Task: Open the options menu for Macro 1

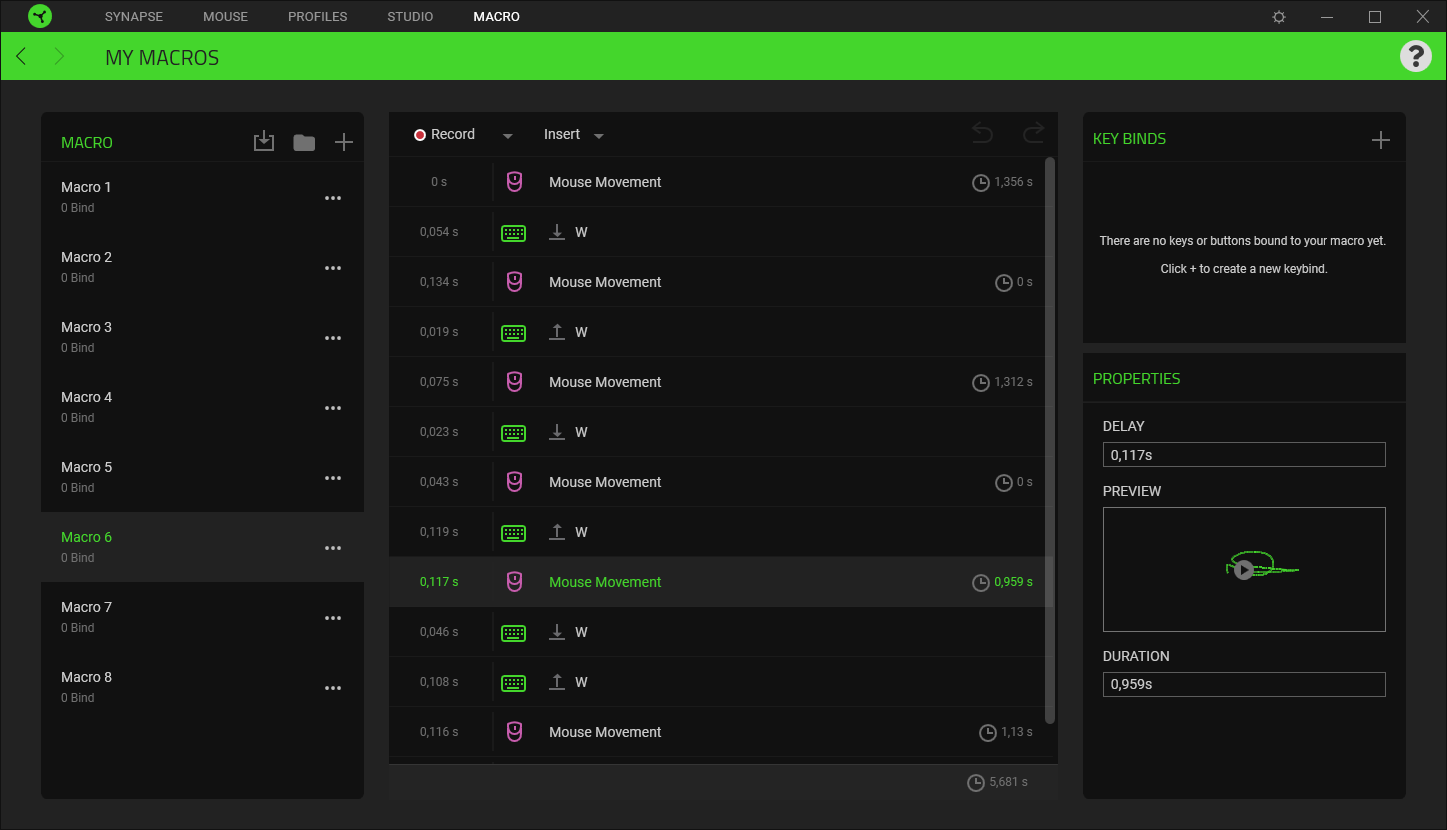Action: 333,198
